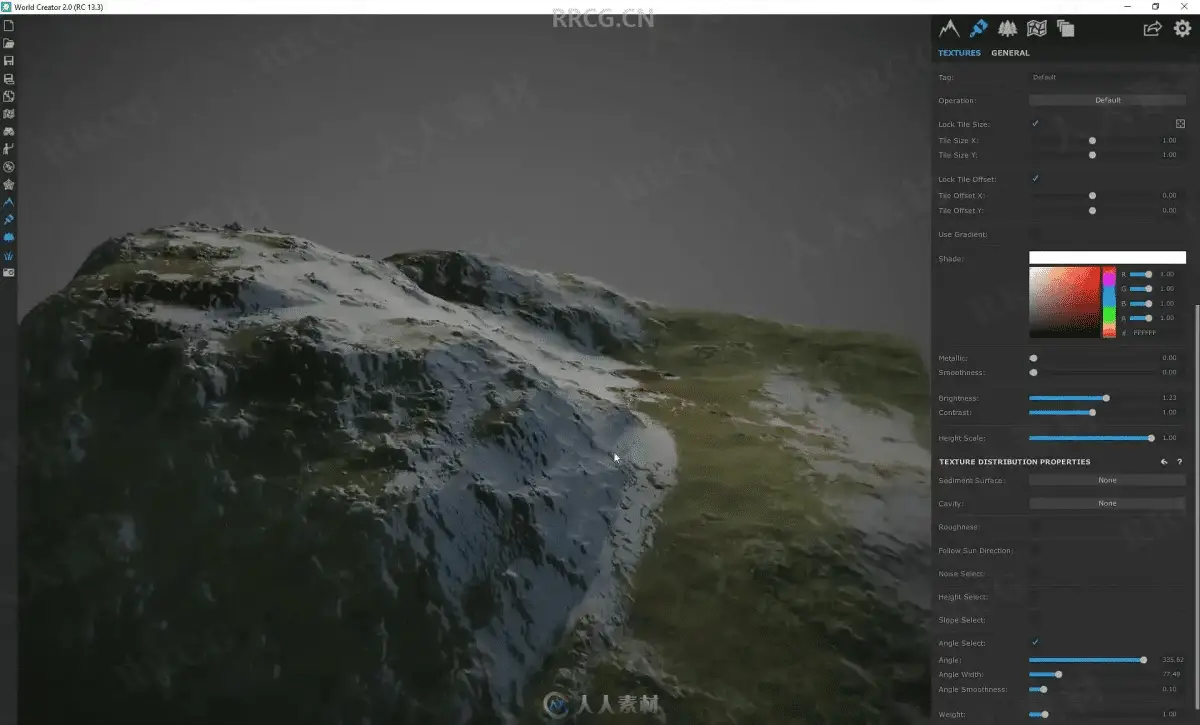Click the tile size expand icon

1180,124
